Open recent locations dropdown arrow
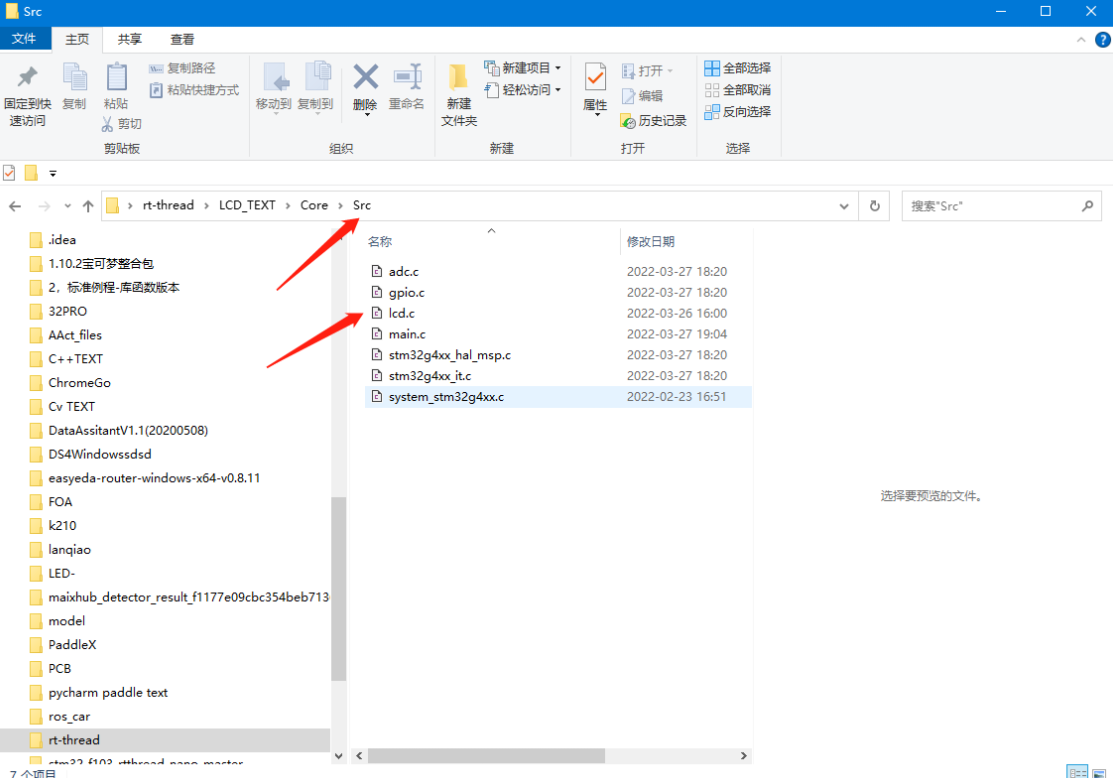The width and height of the screenshot is (1113, 778). pyautogui.click(x=67, y=206)
